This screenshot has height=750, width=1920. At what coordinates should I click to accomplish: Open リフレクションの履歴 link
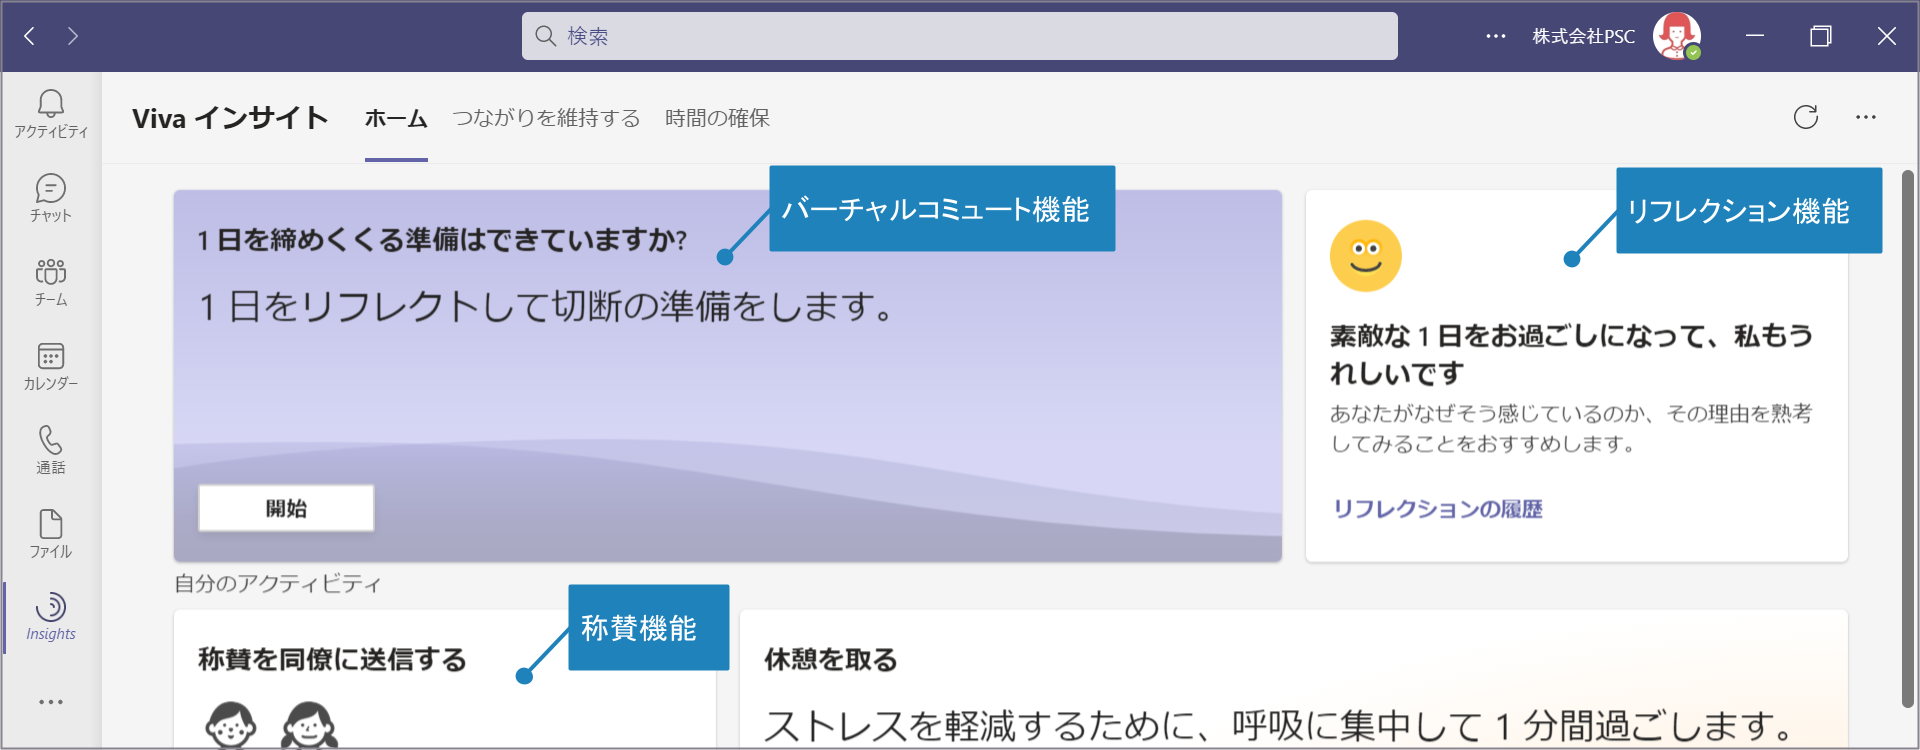click(x=1438, y=509)
